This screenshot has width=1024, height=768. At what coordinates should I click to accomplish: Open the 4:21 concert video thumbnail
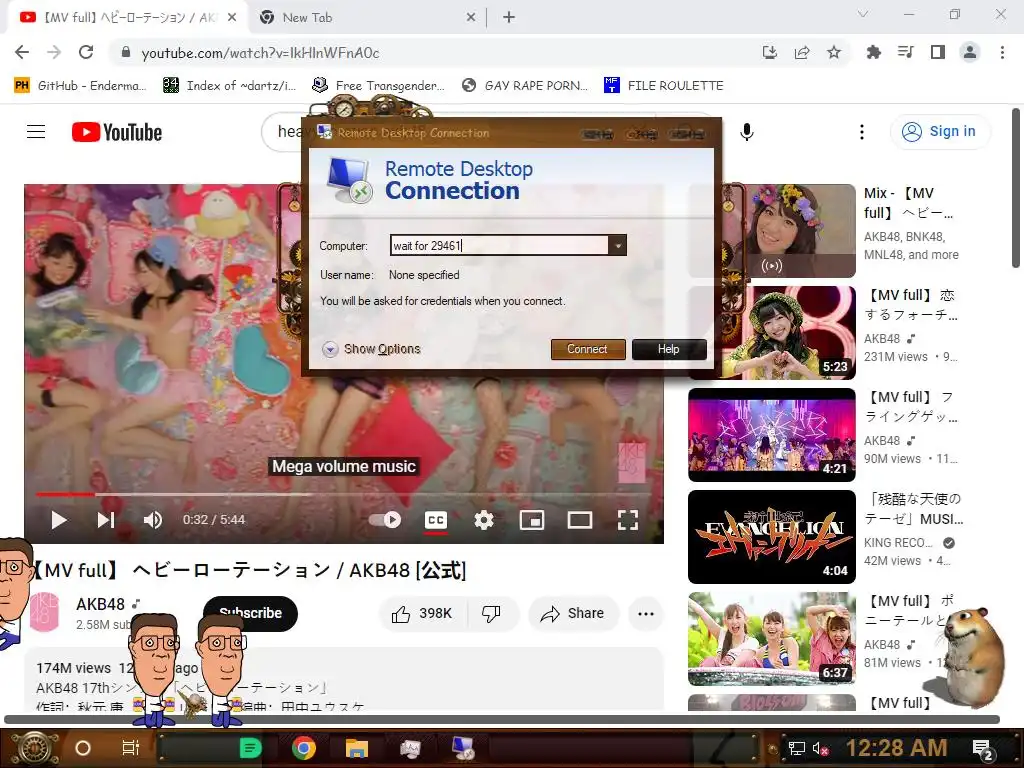pos(772,435)
